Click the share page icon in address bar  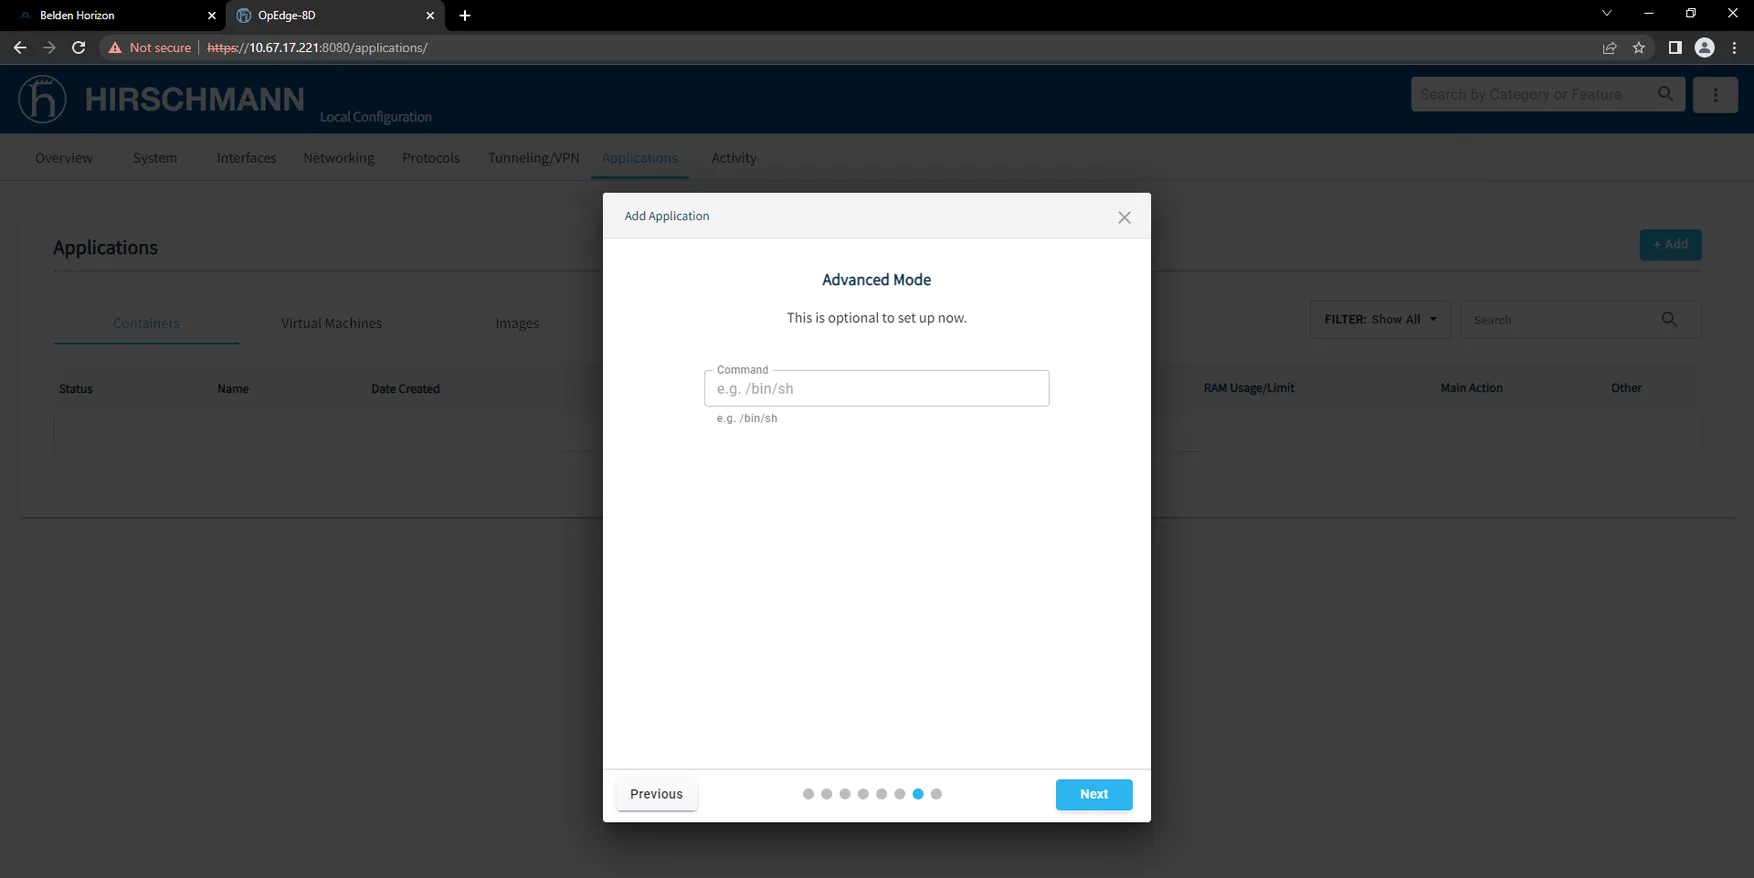tap(1609, 48)
